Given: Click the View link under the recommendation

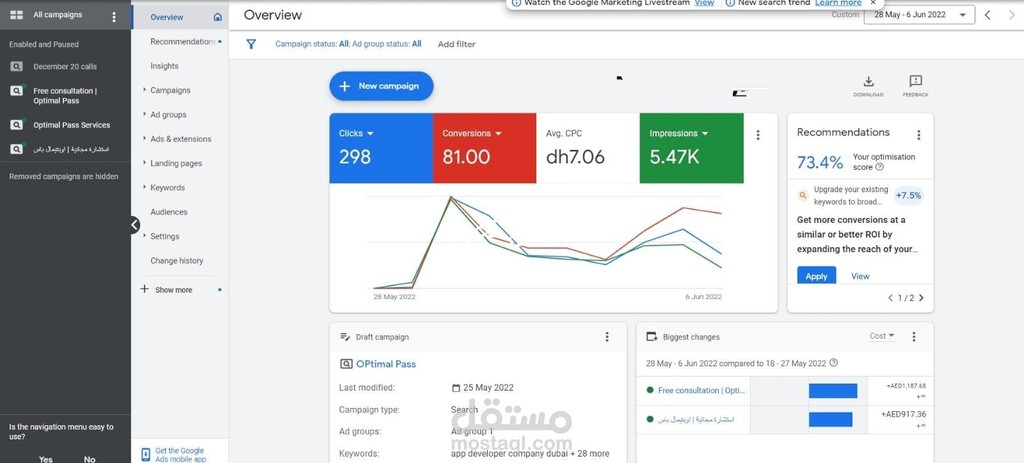Looking at the screenshot, I should click(860, 276).
